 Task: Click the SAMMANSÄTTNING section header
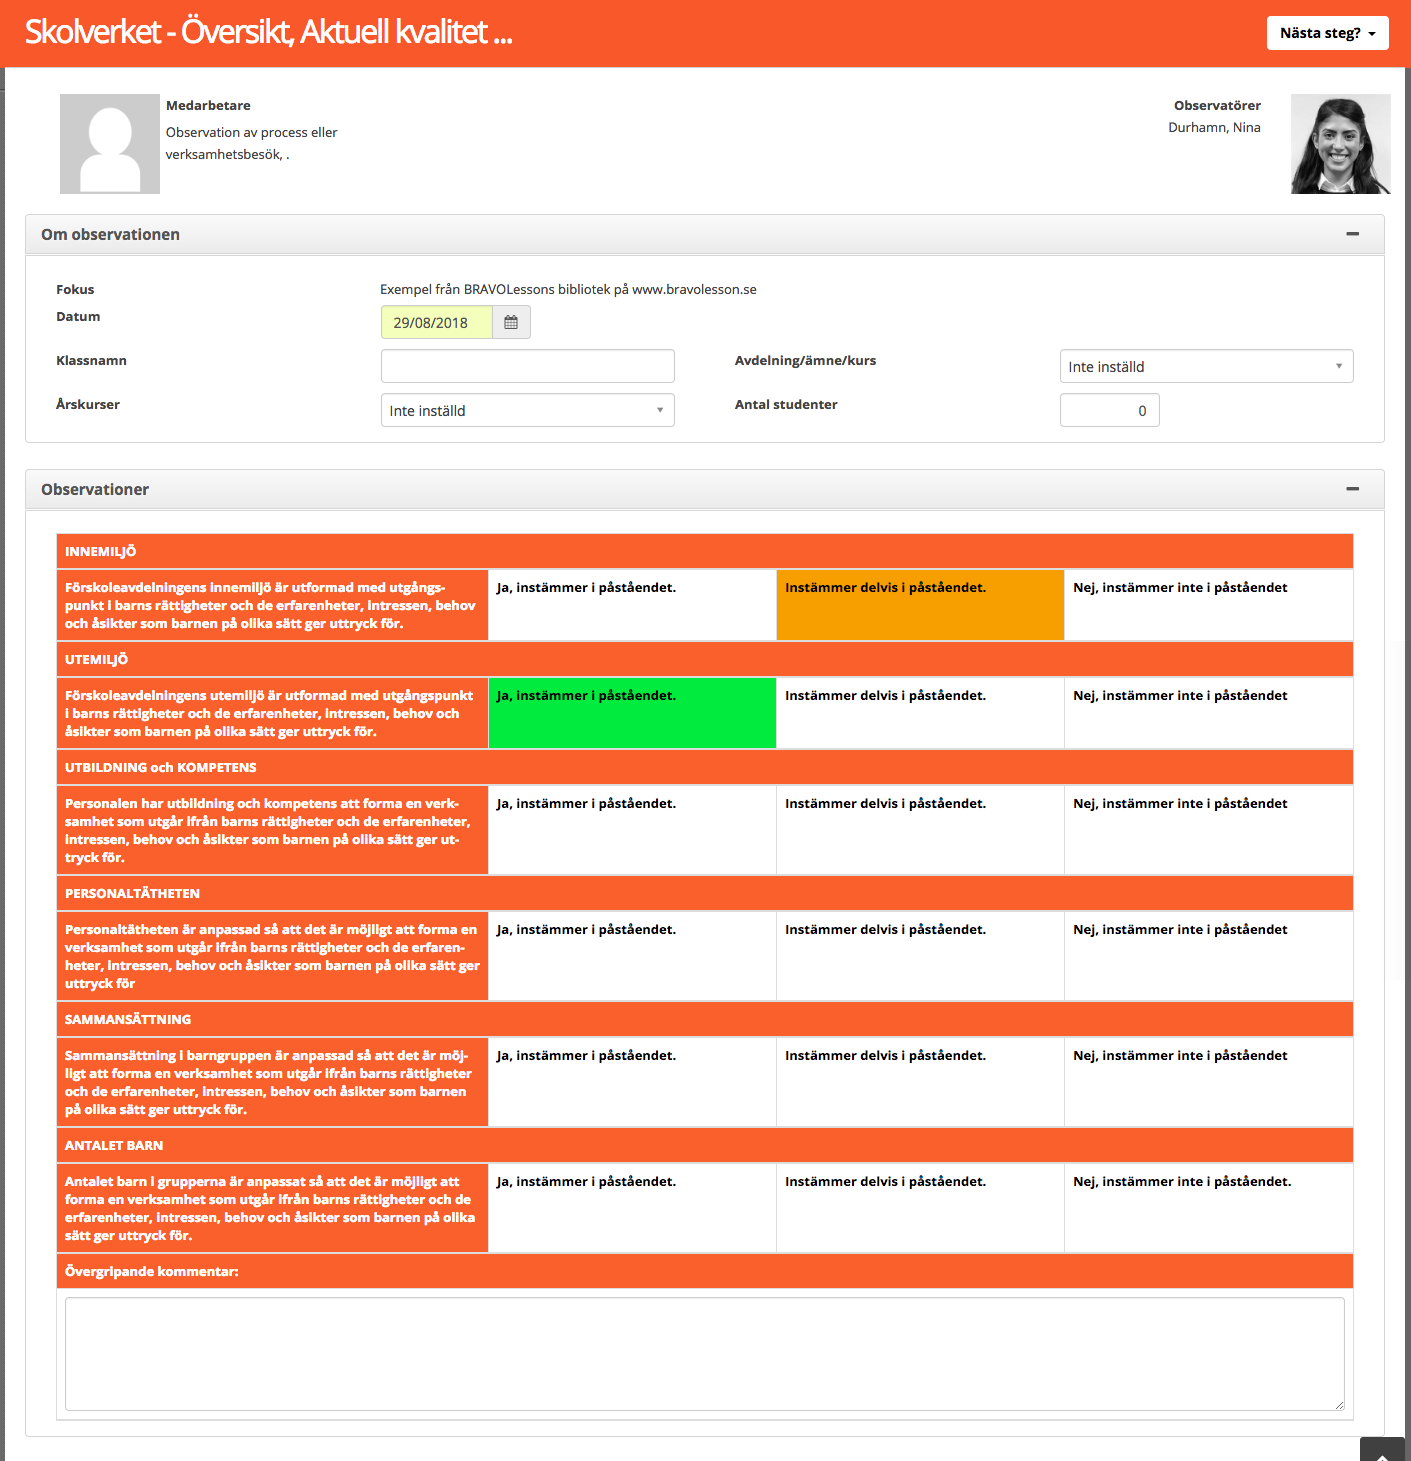[x=705, y=1019]
